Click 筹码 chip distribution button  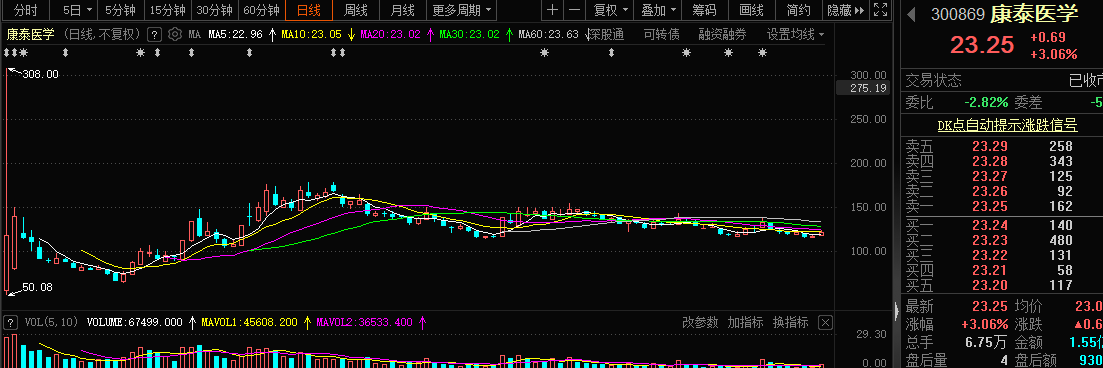pyautogui.click(x=704, y=10)
